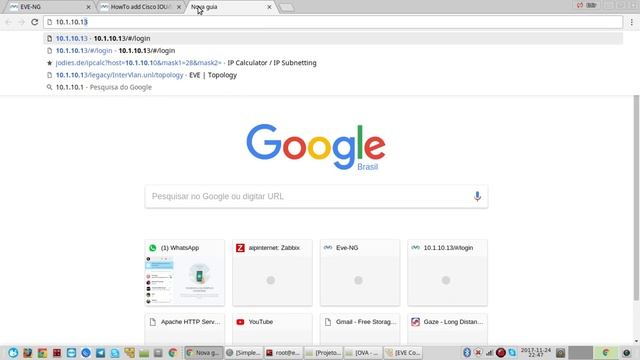Open the Eve-NG shortcut tile

tap(360, 273)
